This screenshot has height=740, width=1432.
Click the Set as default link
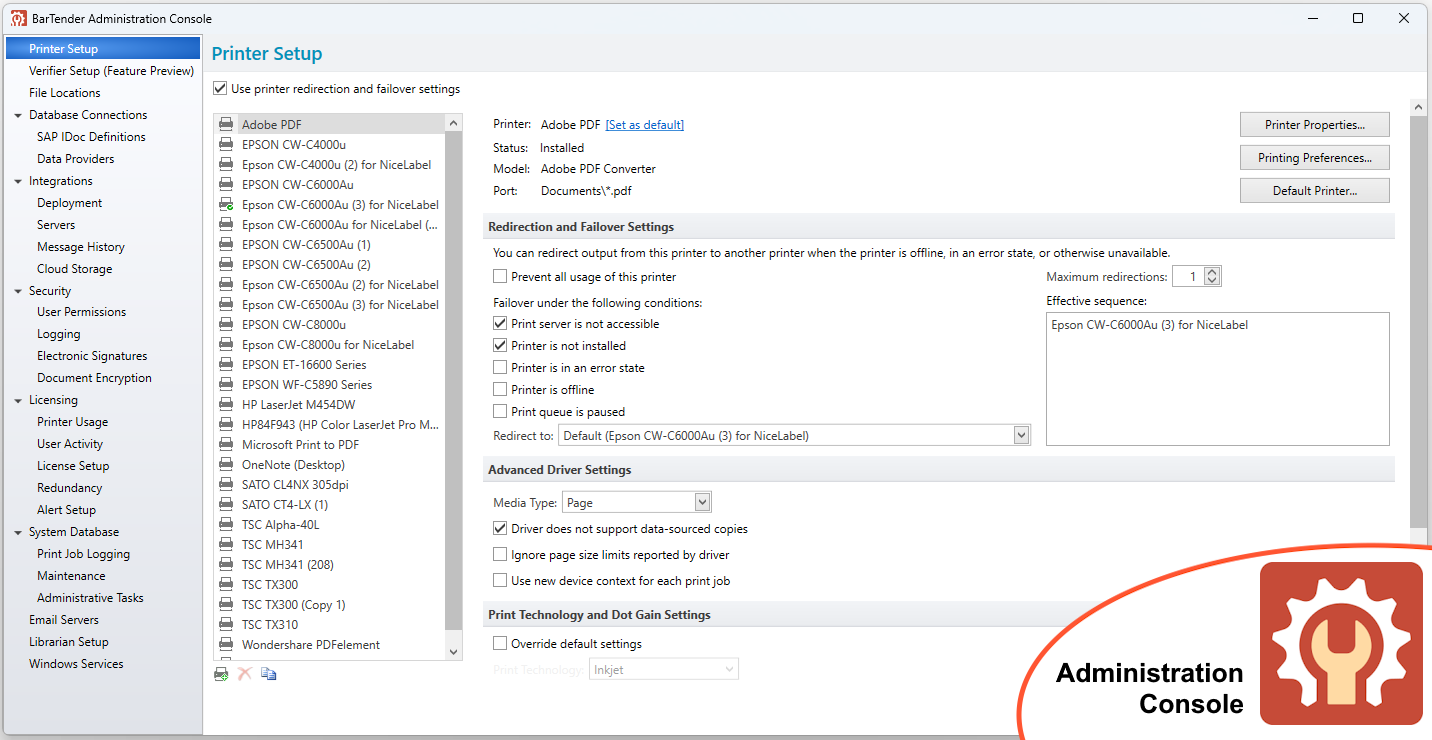[645, 125]
